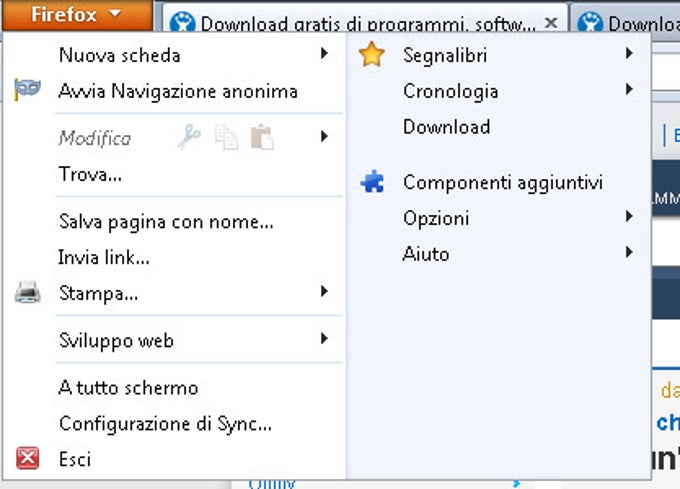
Task: Switch to the second Download tab
Action: coord(626,20)
